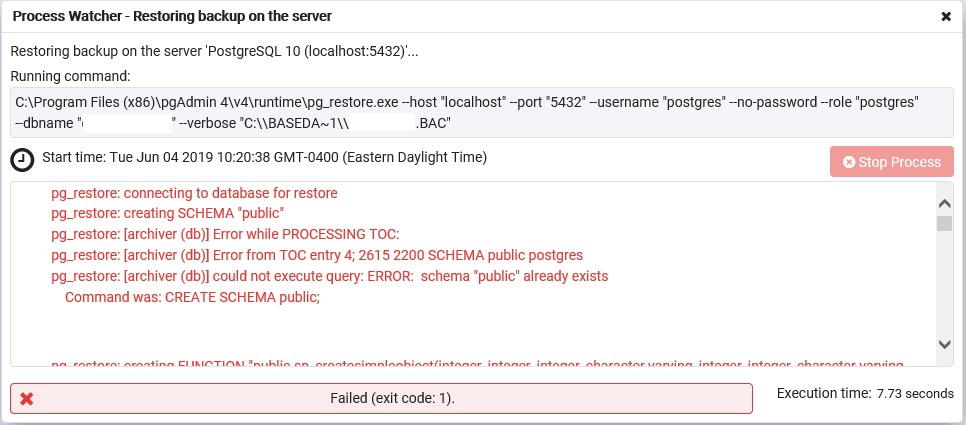Click the 'Command was: CREATE SCHEMA public;' line
Viewport: 966px width, 425px height.
click(x=192, y=297)
